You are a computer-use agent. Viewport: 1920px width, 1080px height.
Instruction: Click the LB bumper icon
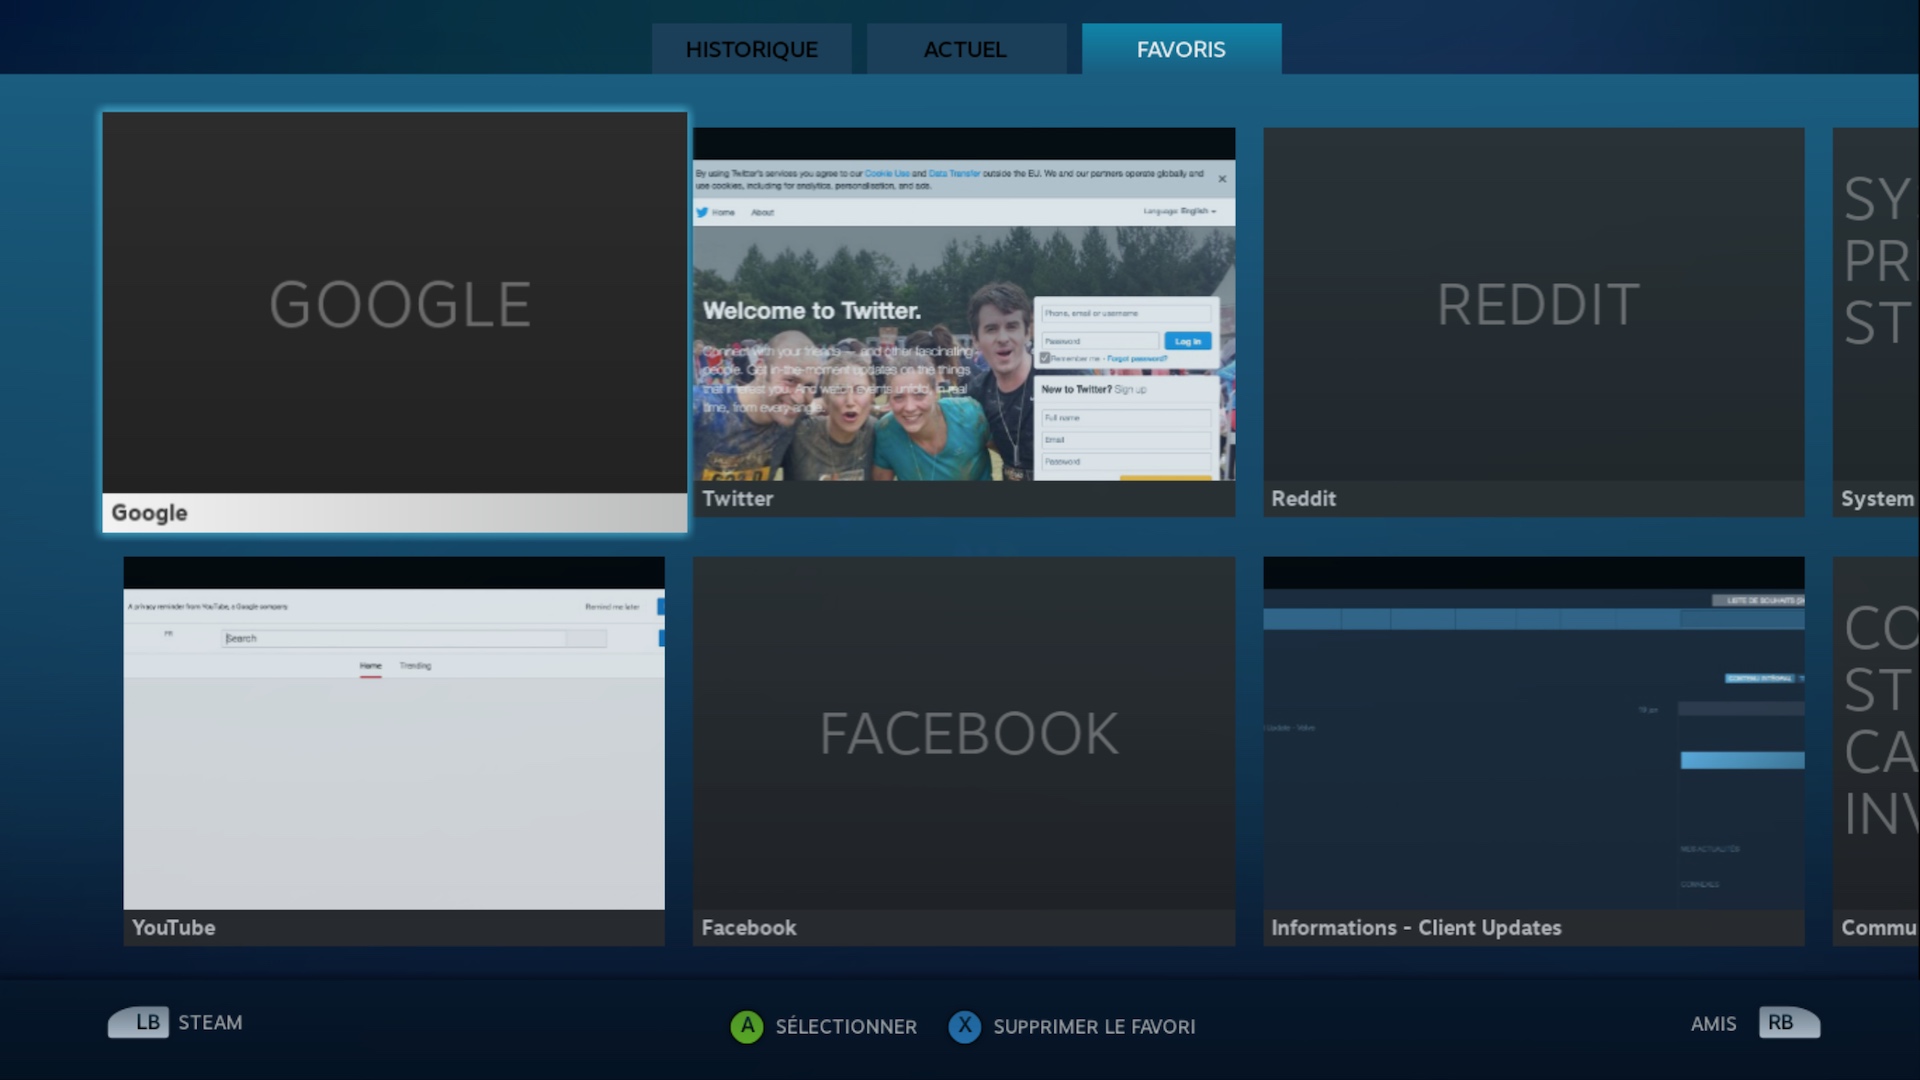139,1022
